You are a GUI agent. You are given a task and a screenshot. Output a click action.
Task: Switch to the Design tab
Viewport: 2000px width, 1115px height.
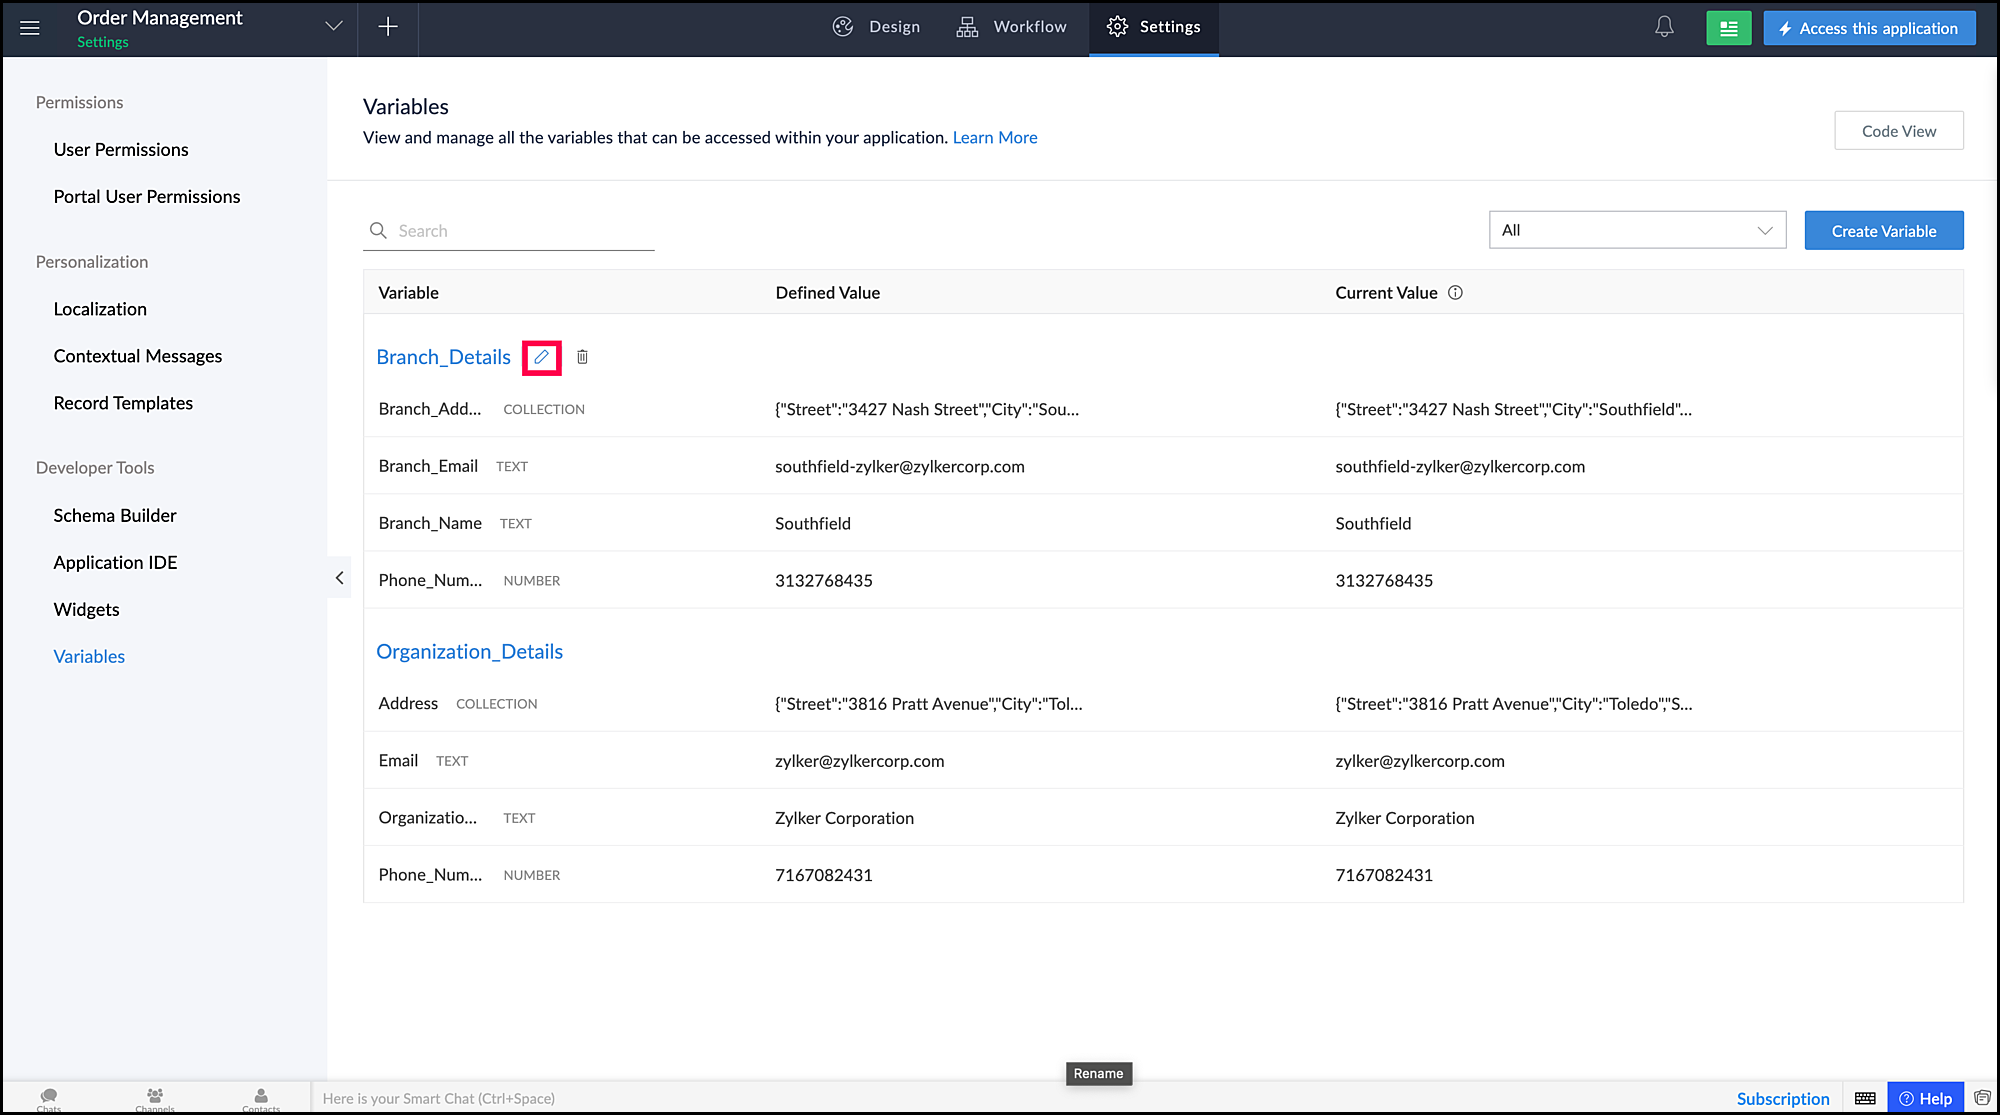[876, 27]
